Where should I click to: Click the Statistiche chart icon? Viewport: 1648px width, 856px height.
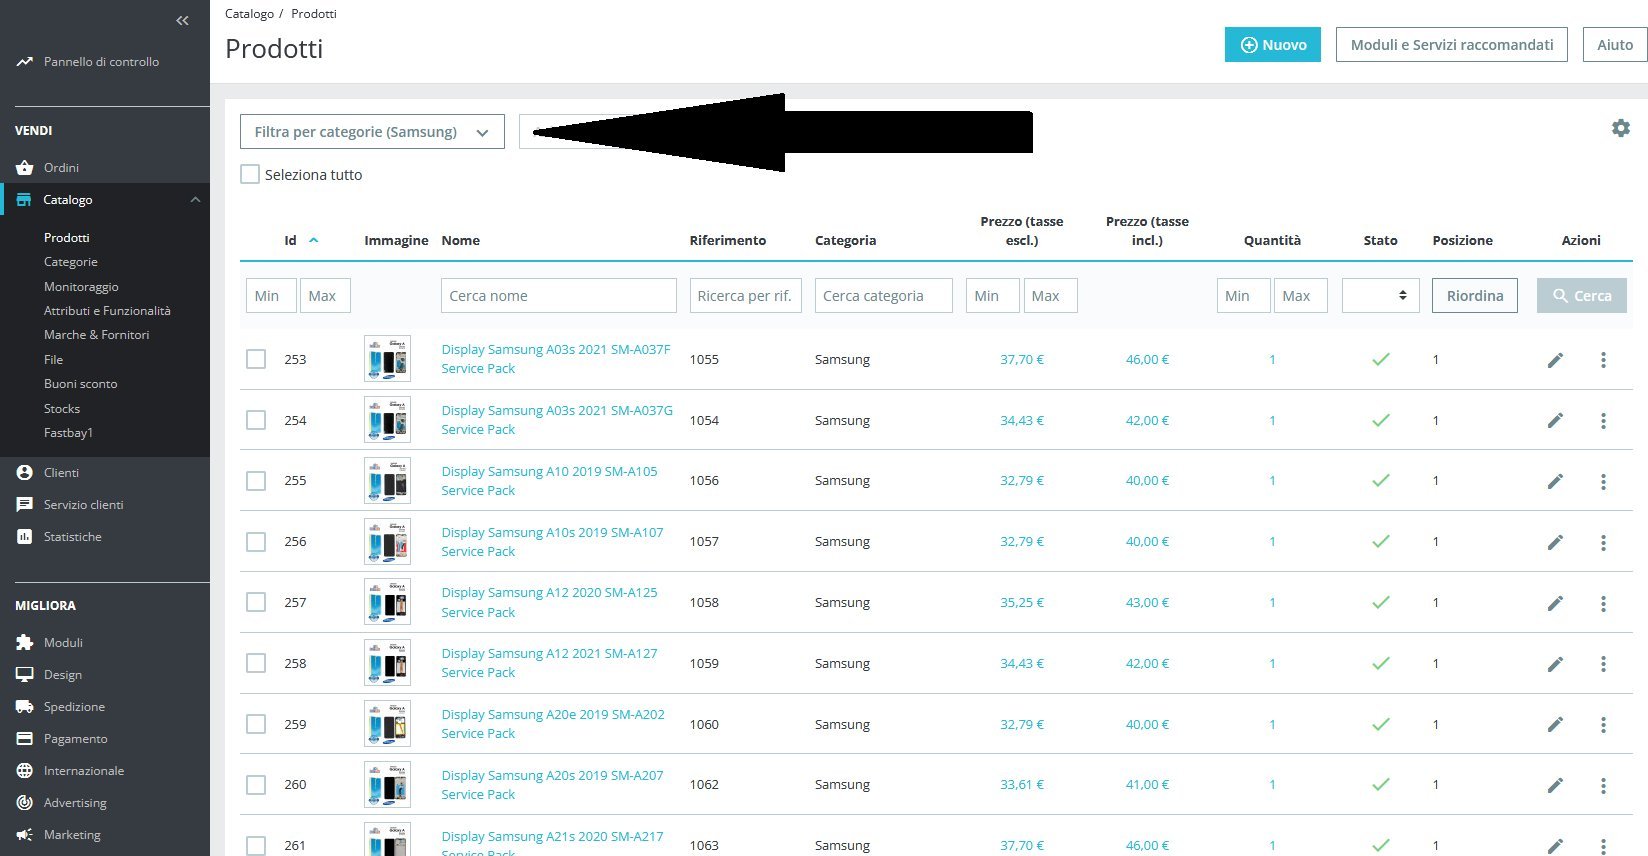point(25,537)
